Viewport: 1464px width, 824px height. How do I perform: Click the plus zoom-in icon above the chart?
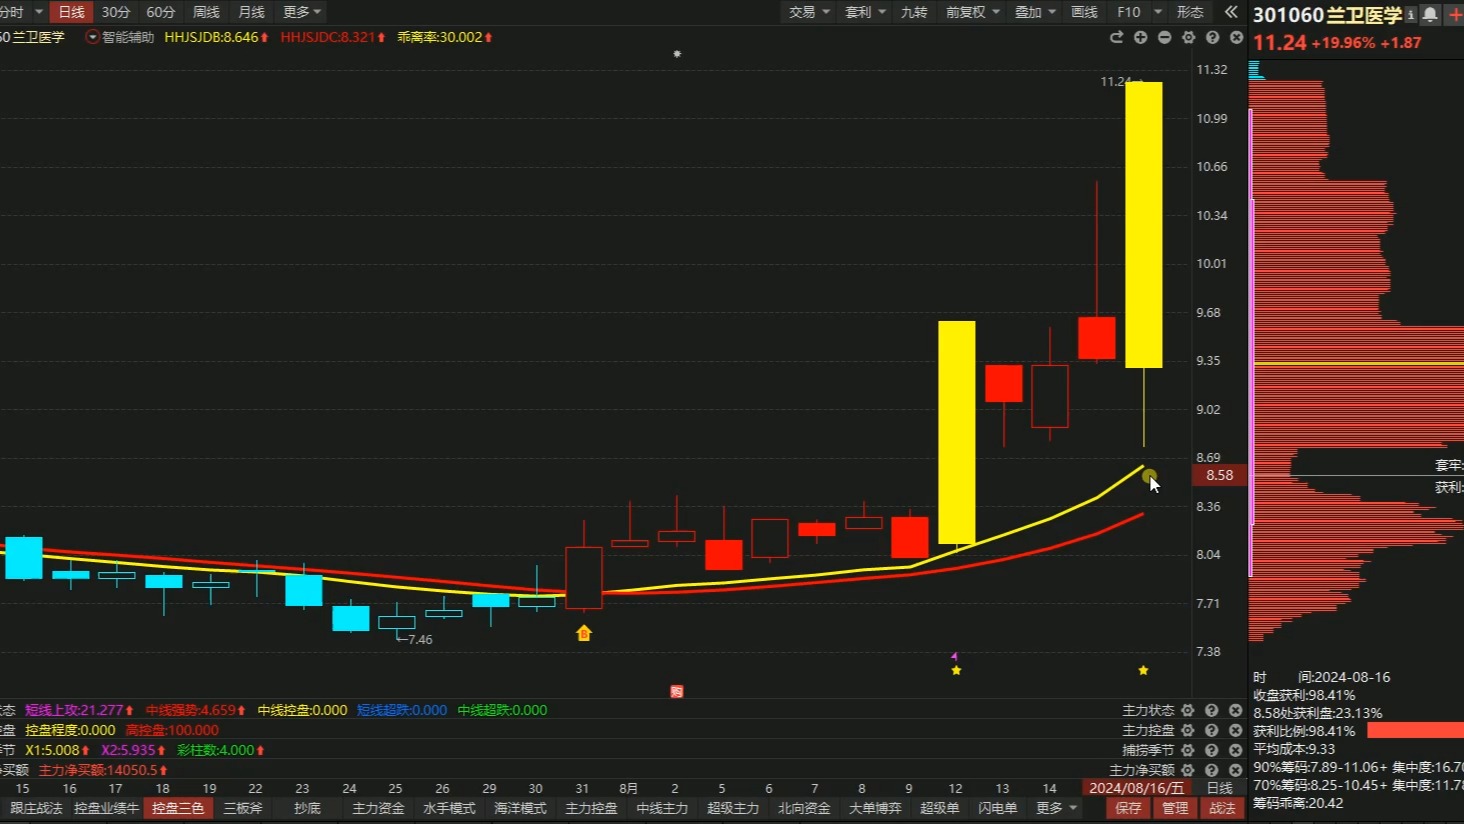tap(1140, 37)
